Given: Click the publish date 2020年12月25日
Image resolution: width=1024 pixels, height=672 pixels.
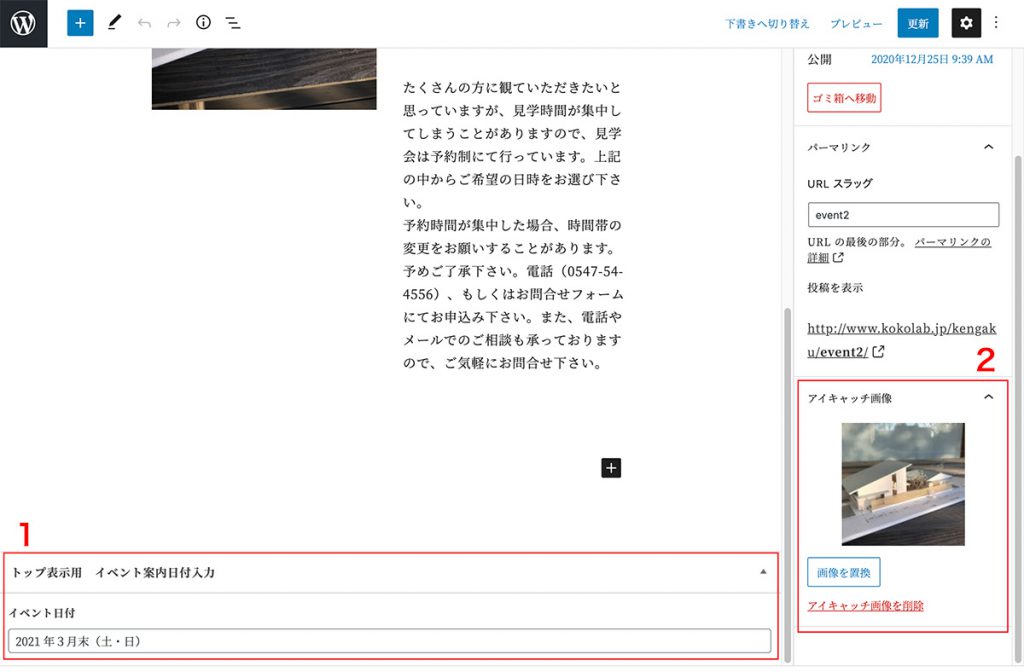Looking at the screenshot, I should [932, 60].
